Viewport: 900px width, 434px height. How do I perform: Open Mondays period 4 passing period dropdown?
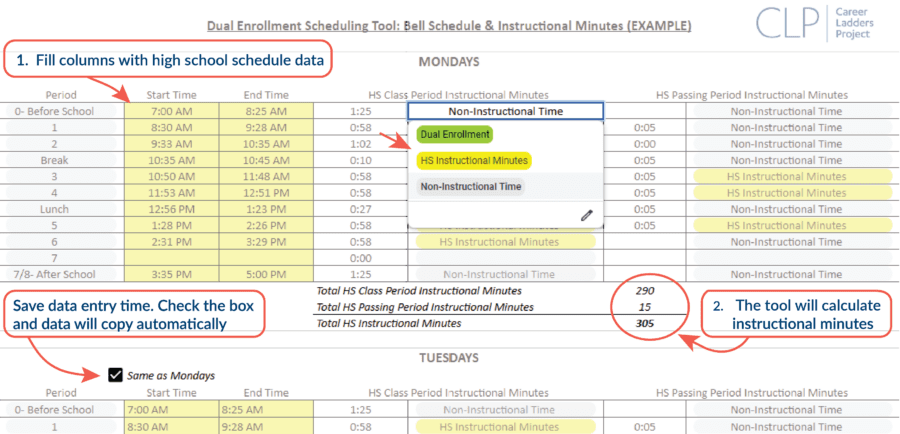click(x=793, y=193)
